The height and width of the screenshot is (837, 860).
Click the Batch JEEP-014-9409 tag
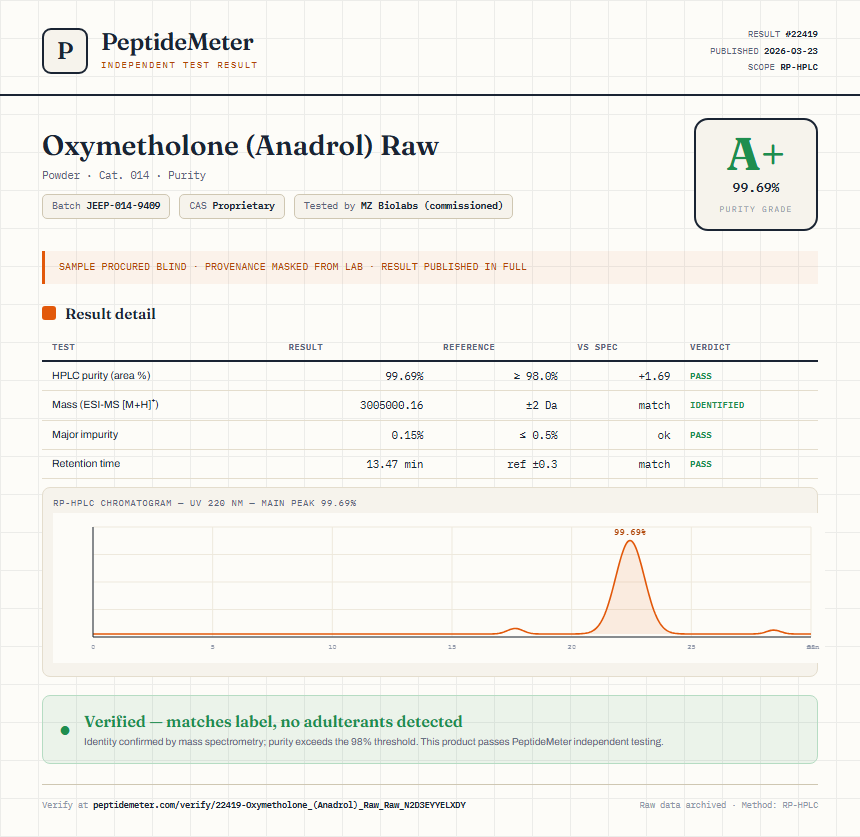pos(106,206)
